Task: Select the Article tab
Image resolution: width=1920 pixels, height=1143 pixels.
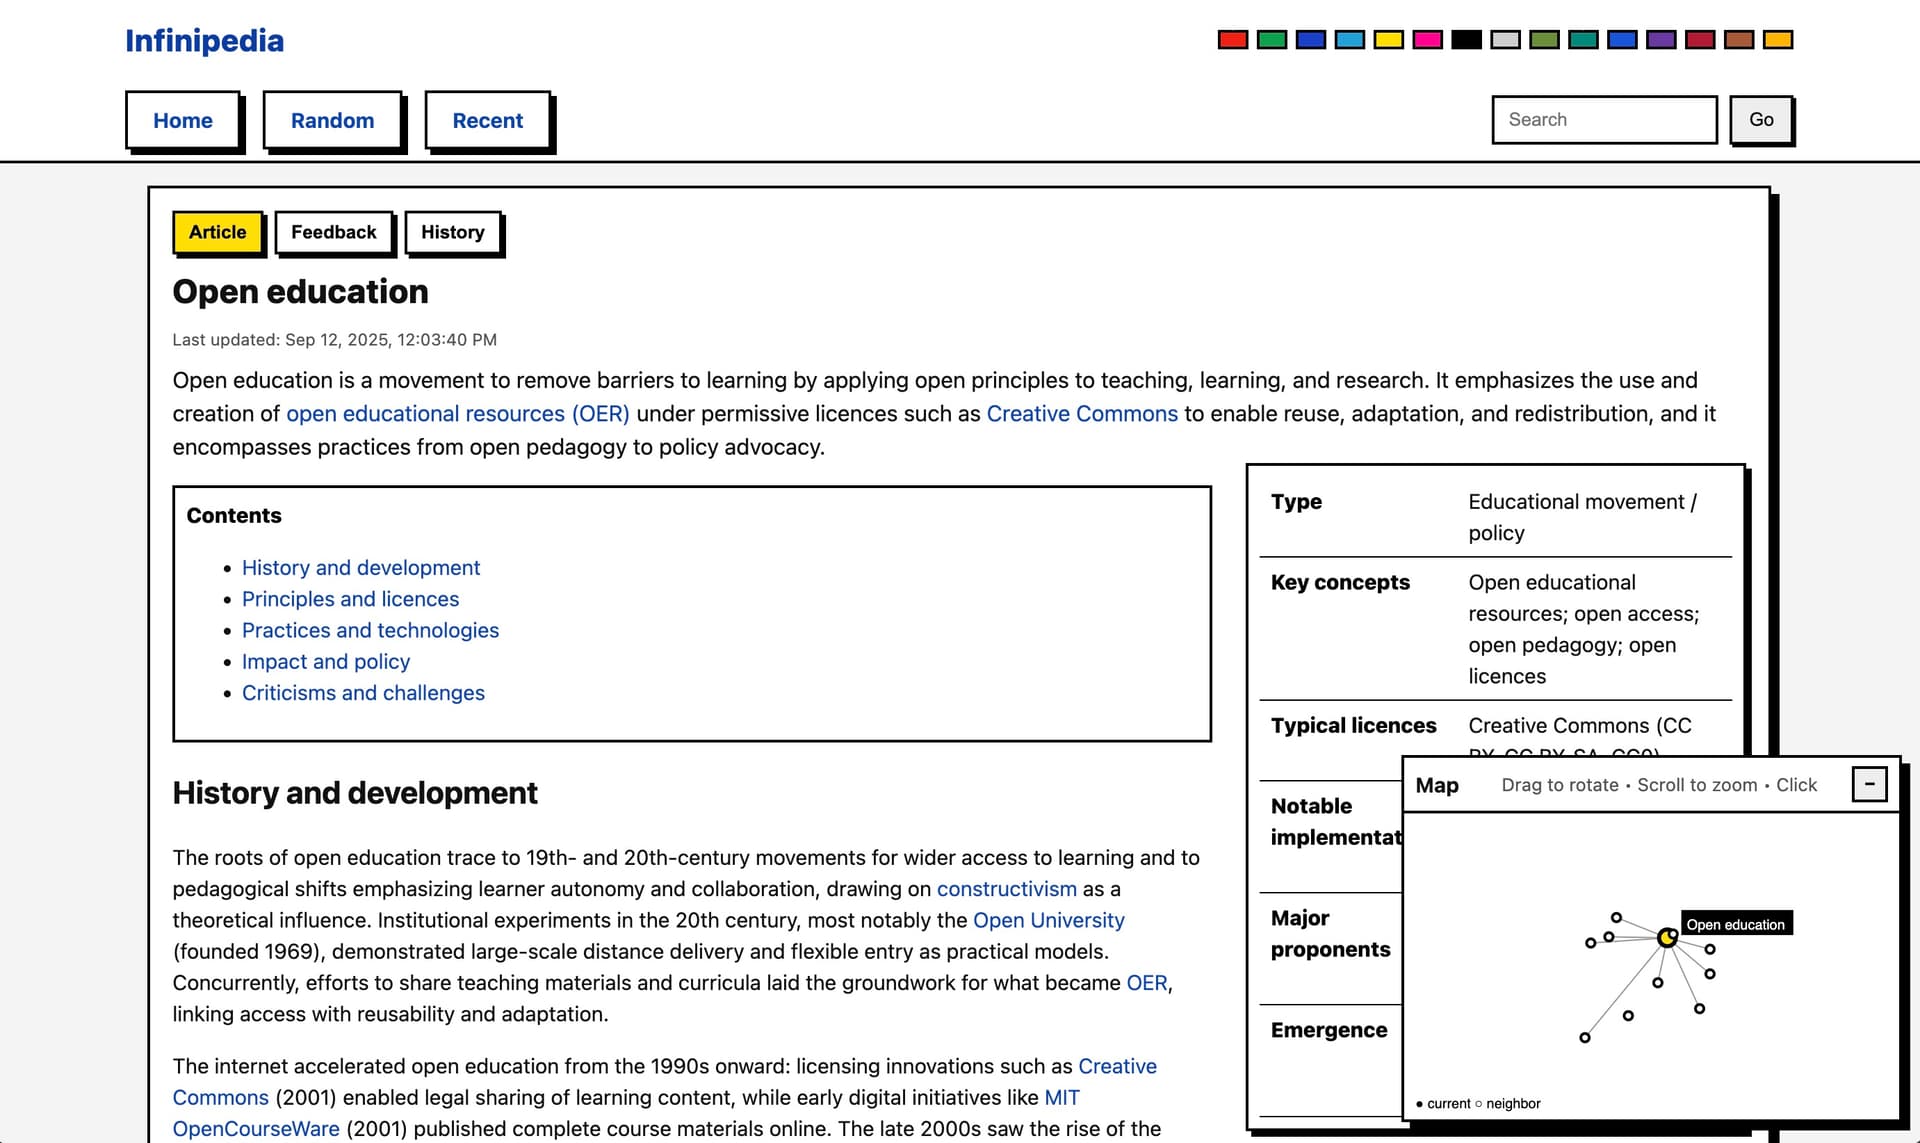Action: point(217,232)
